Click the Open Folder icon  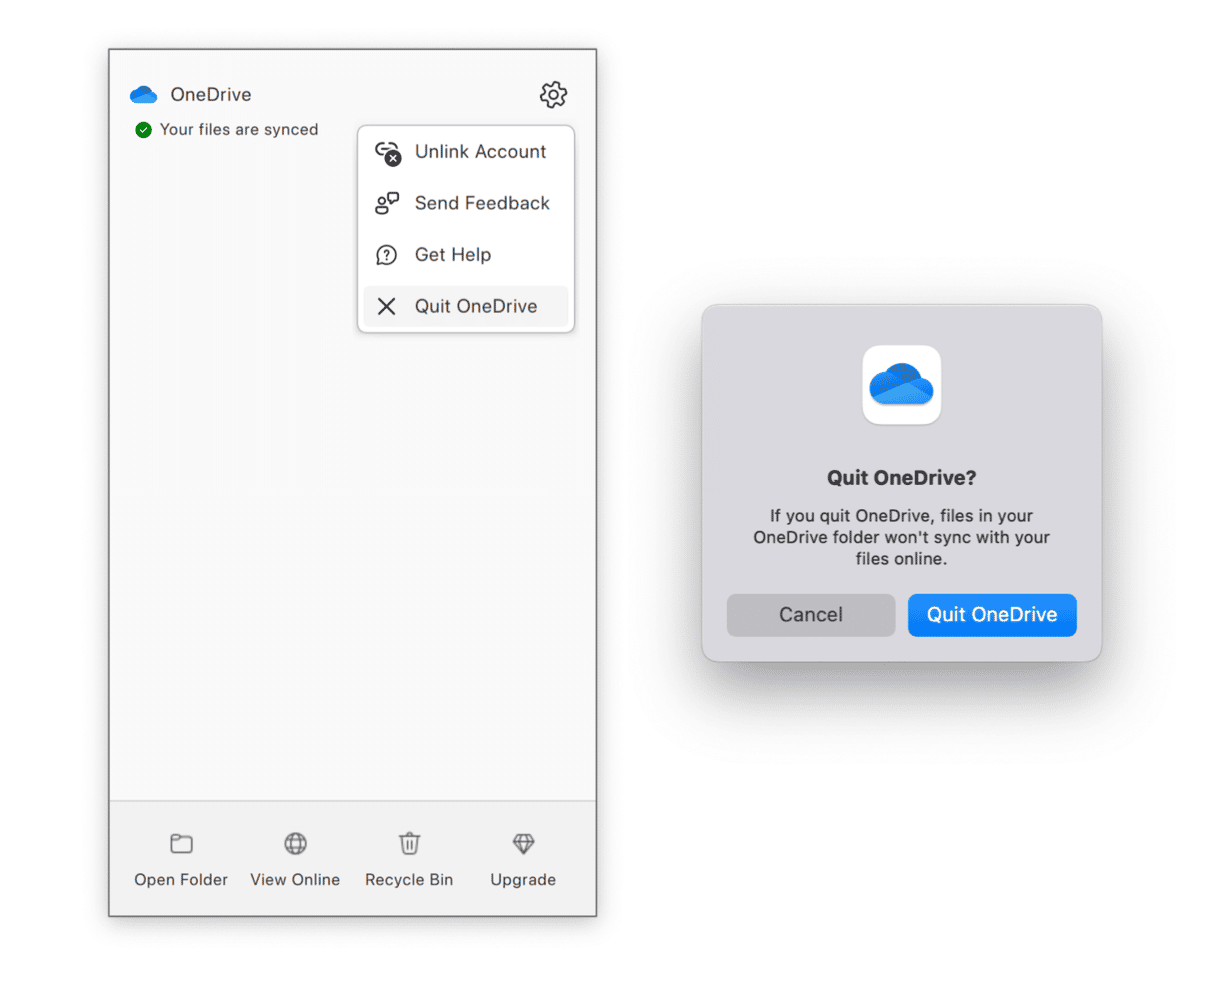click(181, 843)
